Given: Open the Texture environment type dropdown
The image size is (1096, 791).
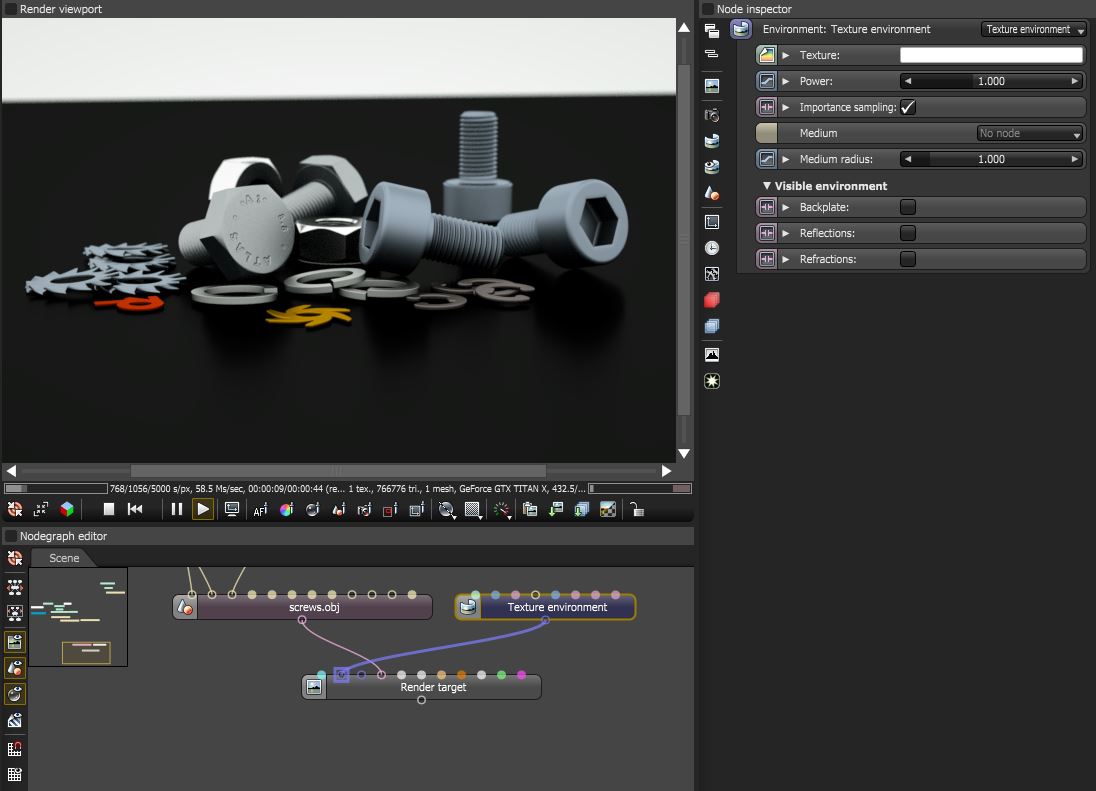Looking at the screenshot, I should [1033, 29].
